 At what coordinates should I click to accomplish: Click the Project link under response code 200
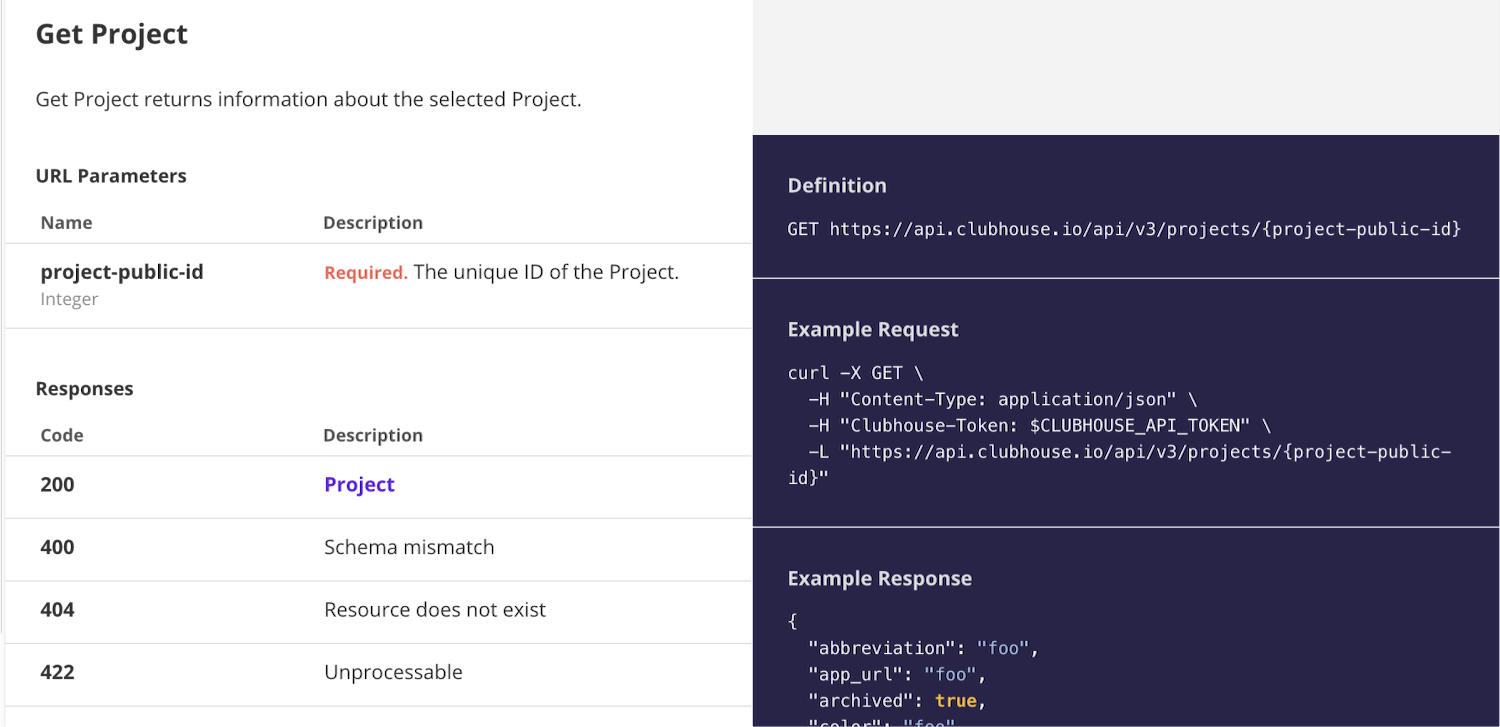click(359, 484)
